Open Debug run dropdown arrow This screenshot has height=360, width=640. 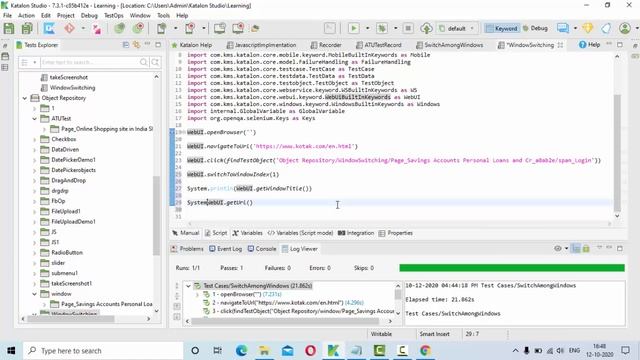396,28
